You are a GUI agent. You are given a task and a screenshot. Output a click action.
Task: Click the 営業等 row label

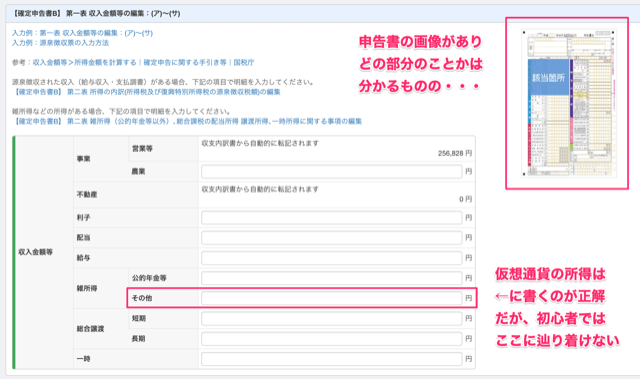click(142, 148)
